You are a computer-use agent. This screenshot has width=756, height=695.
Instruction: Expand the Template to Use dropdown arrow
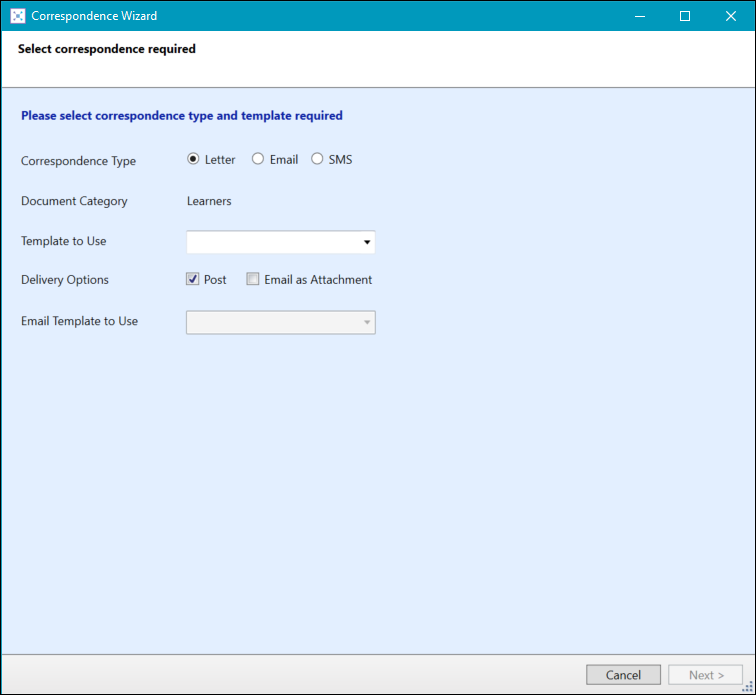coord(367,242)
